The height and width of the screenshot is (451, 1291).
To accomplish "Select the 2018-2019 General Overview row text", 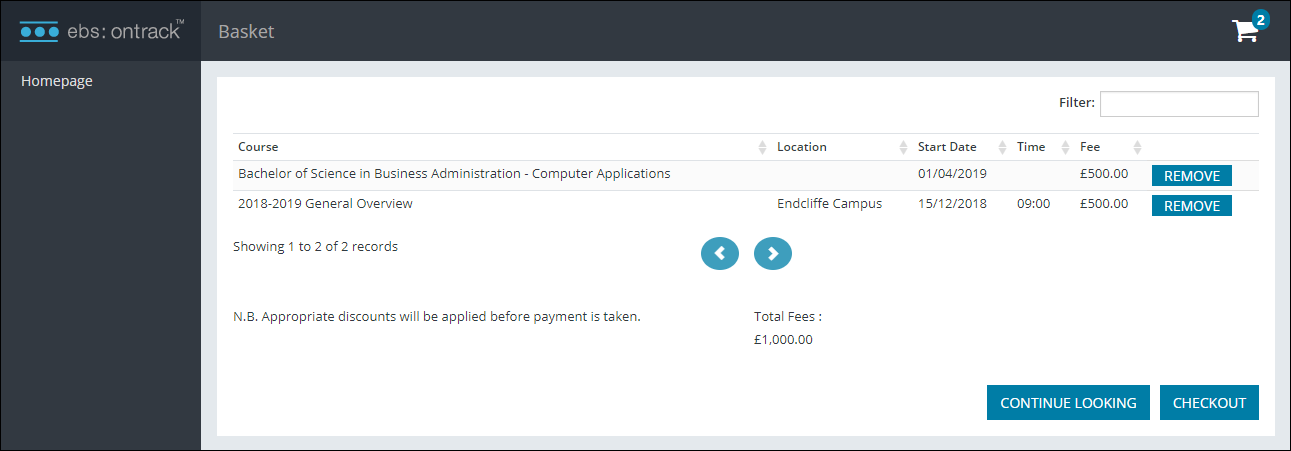I will [x=325, y=204].
